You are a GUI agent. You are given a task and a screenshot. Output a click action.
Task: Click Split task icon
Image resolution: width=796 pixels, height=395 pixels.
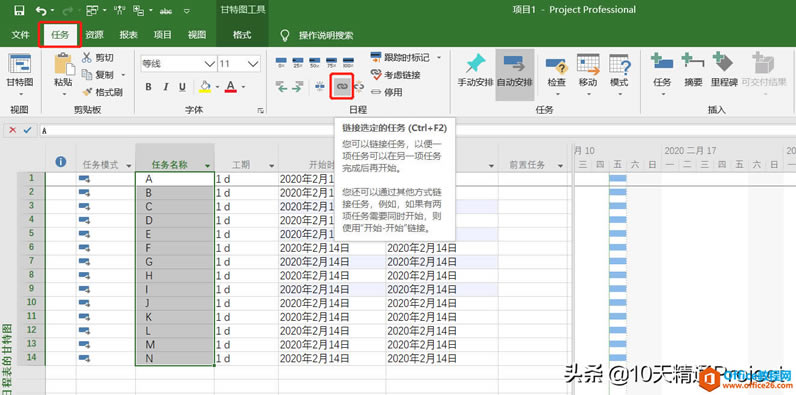[320, 87]
